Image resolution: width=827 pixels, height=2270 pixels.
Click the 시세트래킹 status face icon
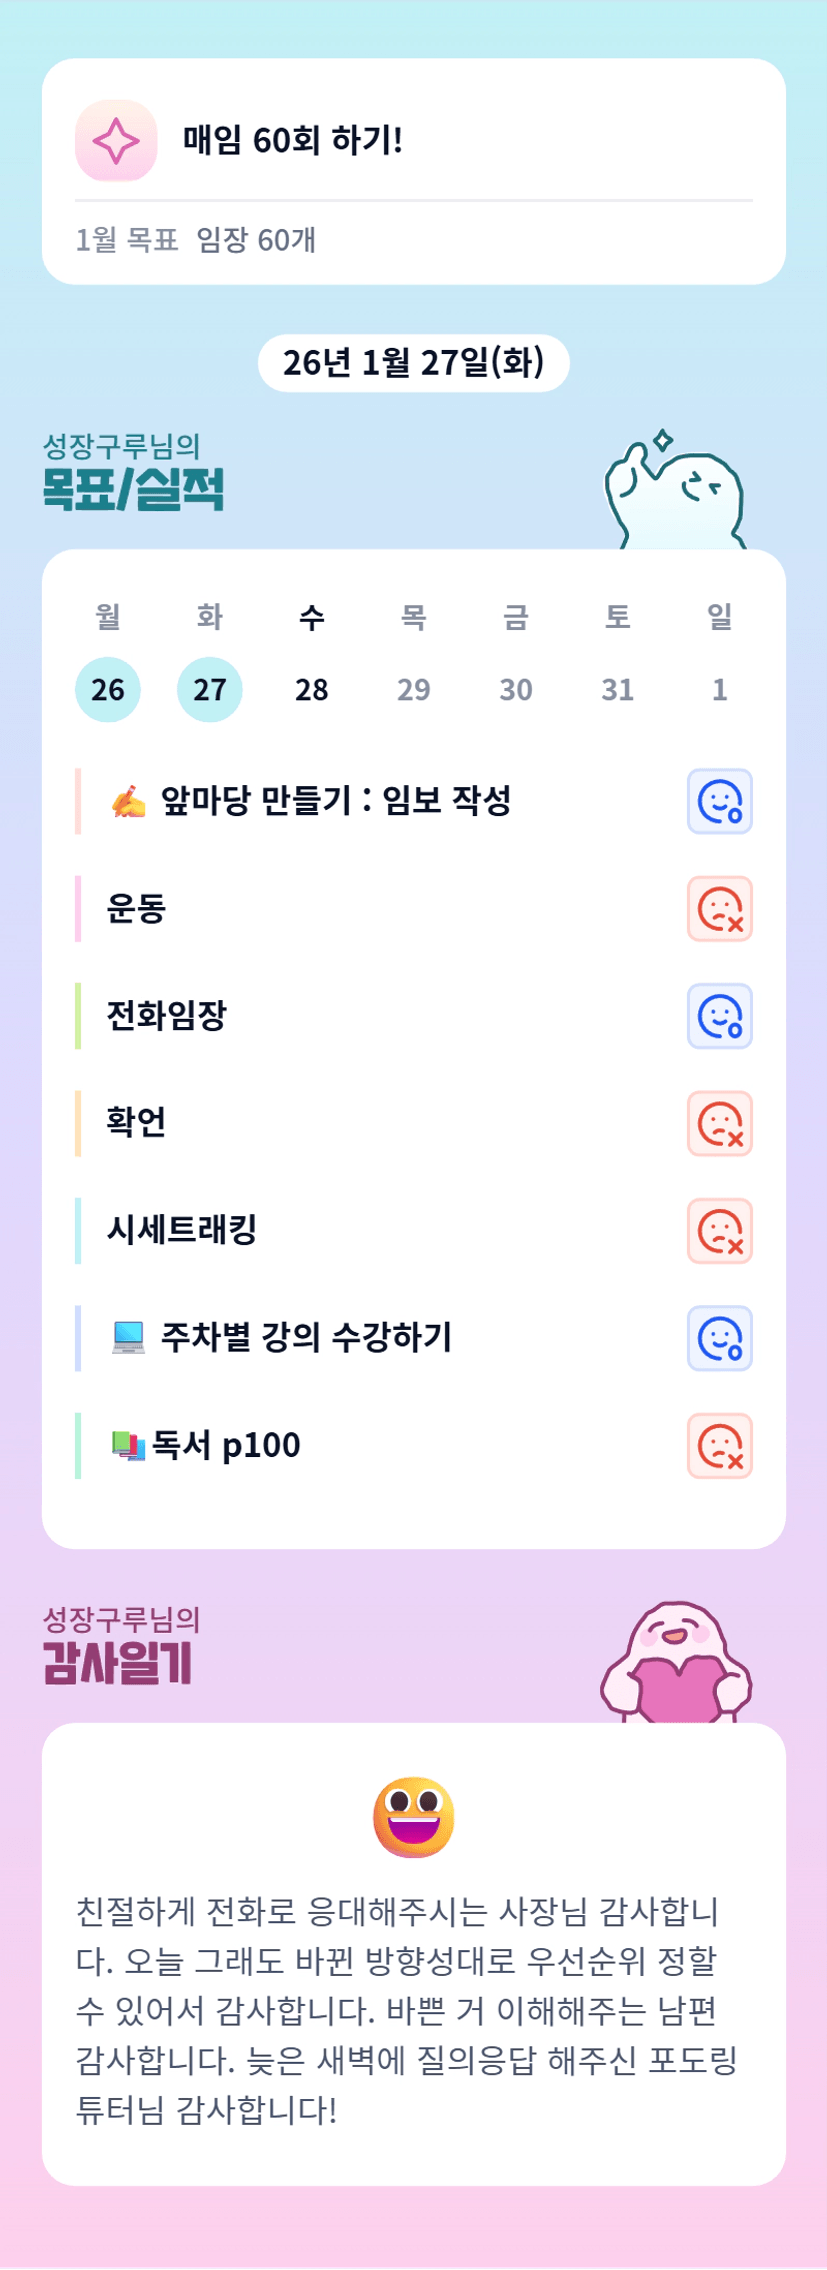point(719,1231)
